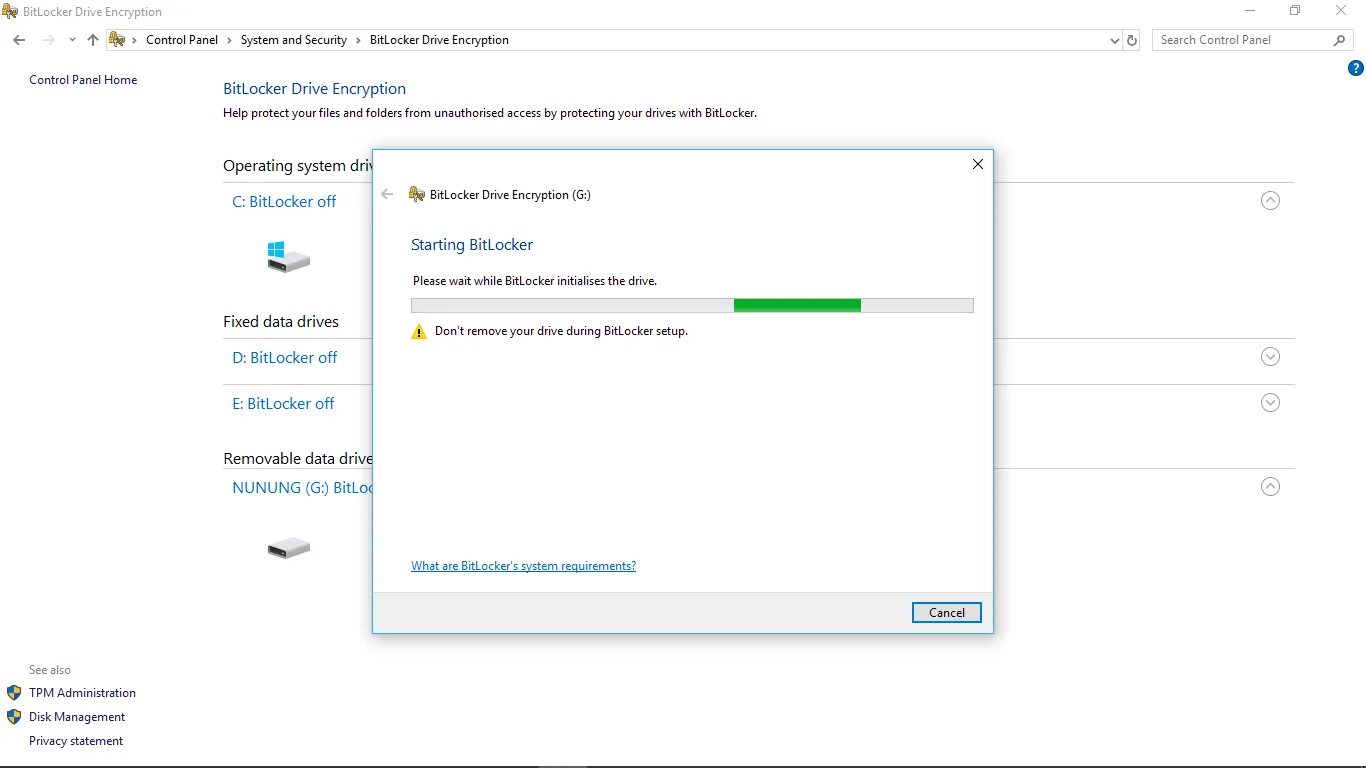Viewport: 1366px width, 768px height.
Task: Click the yellow warning triangle icon
Action: pyautogui.click(x=419, y=332)
